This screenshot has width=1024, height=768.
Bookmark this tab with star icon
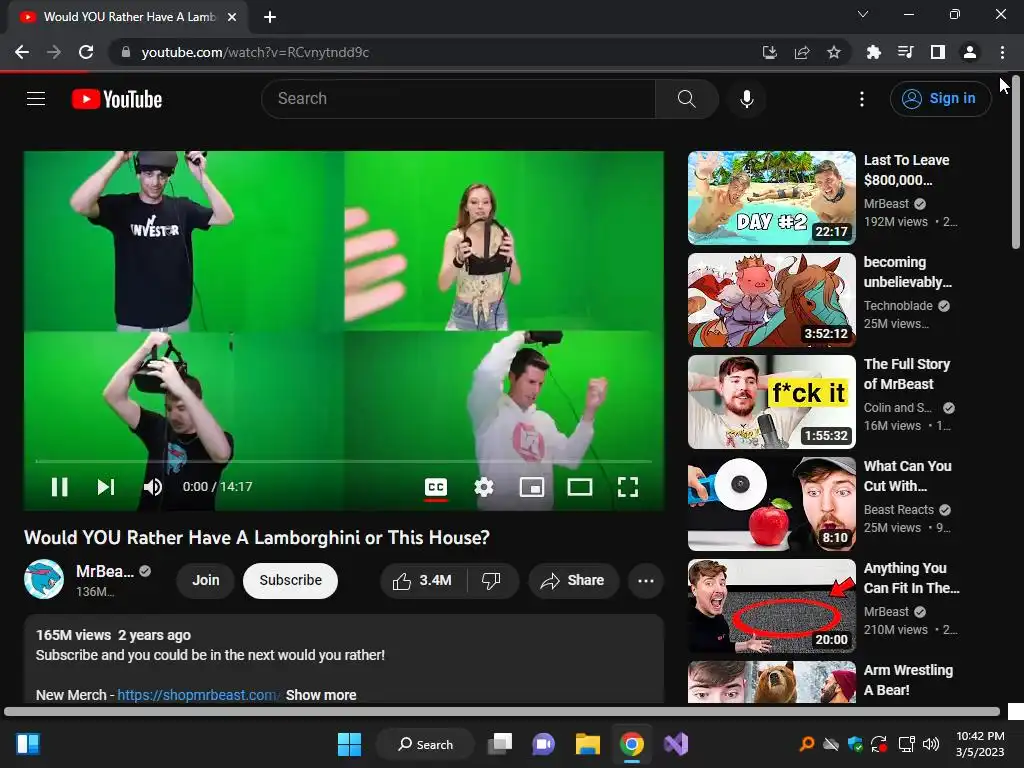834,52
